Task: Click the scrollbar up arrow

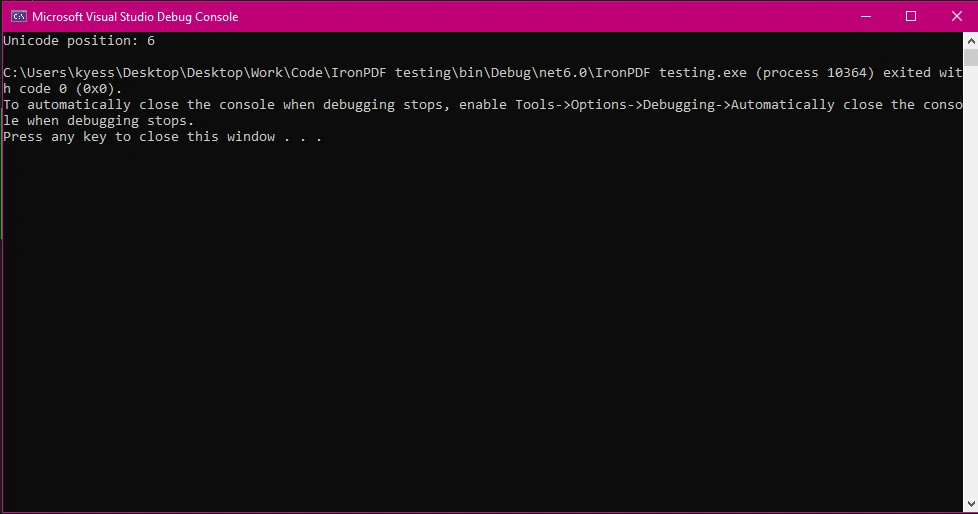Action: click(x=970, y=41)
